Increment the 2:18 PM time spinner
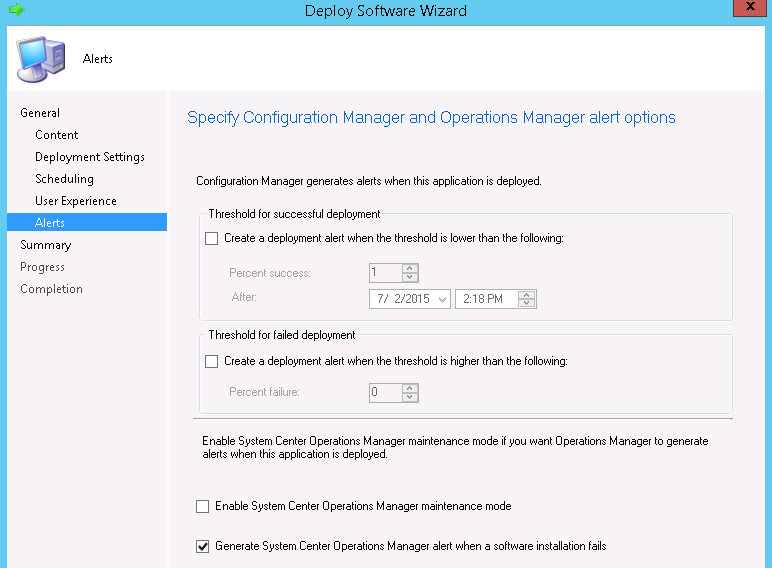This screenshot has height=568, width=772. (528, 294)
